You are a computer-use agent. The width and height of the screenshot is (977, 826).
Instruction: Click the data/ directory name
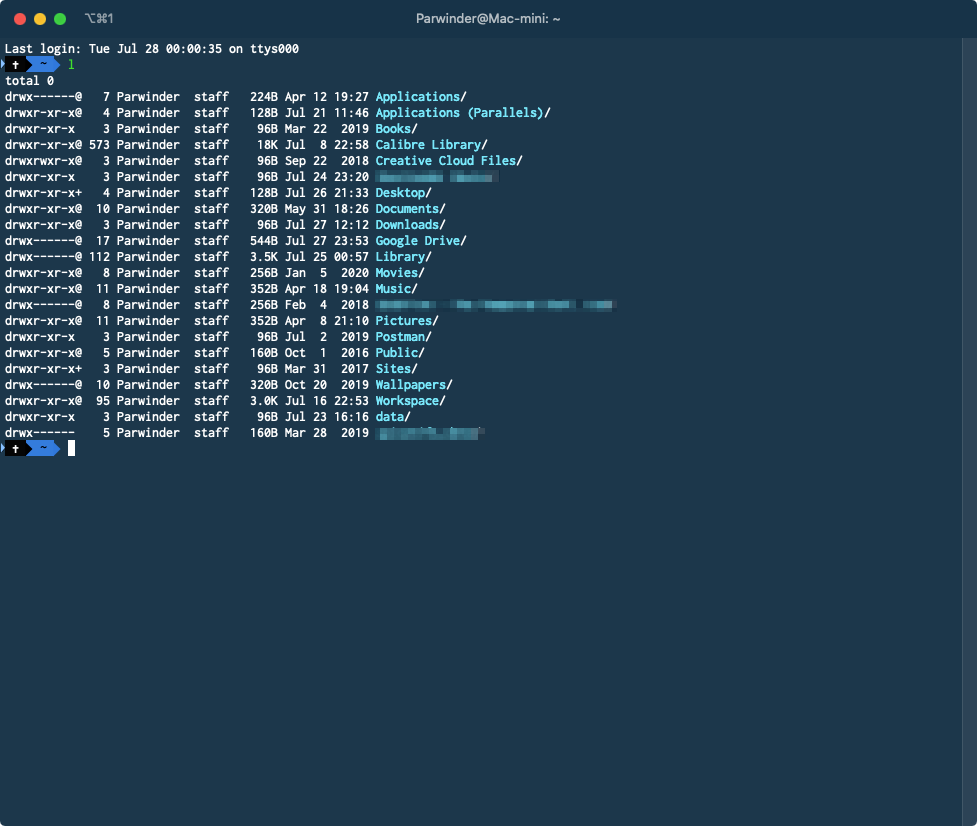click(393, 417)
